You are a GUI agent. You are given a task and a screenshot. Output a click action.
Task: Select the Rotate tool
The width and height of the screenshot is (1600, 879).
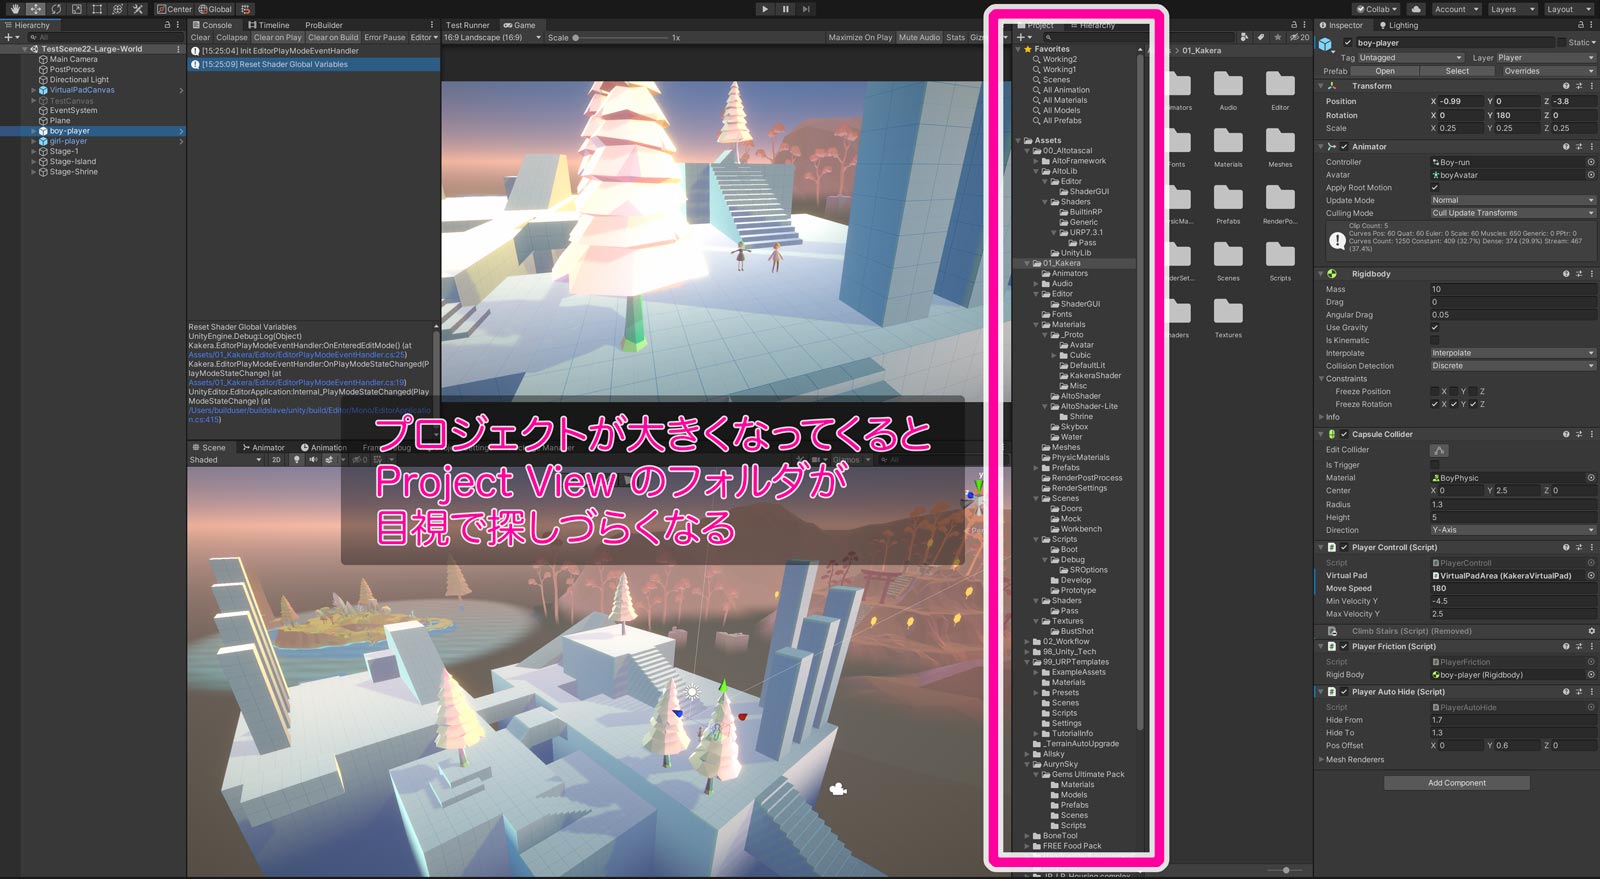(56, 9)
